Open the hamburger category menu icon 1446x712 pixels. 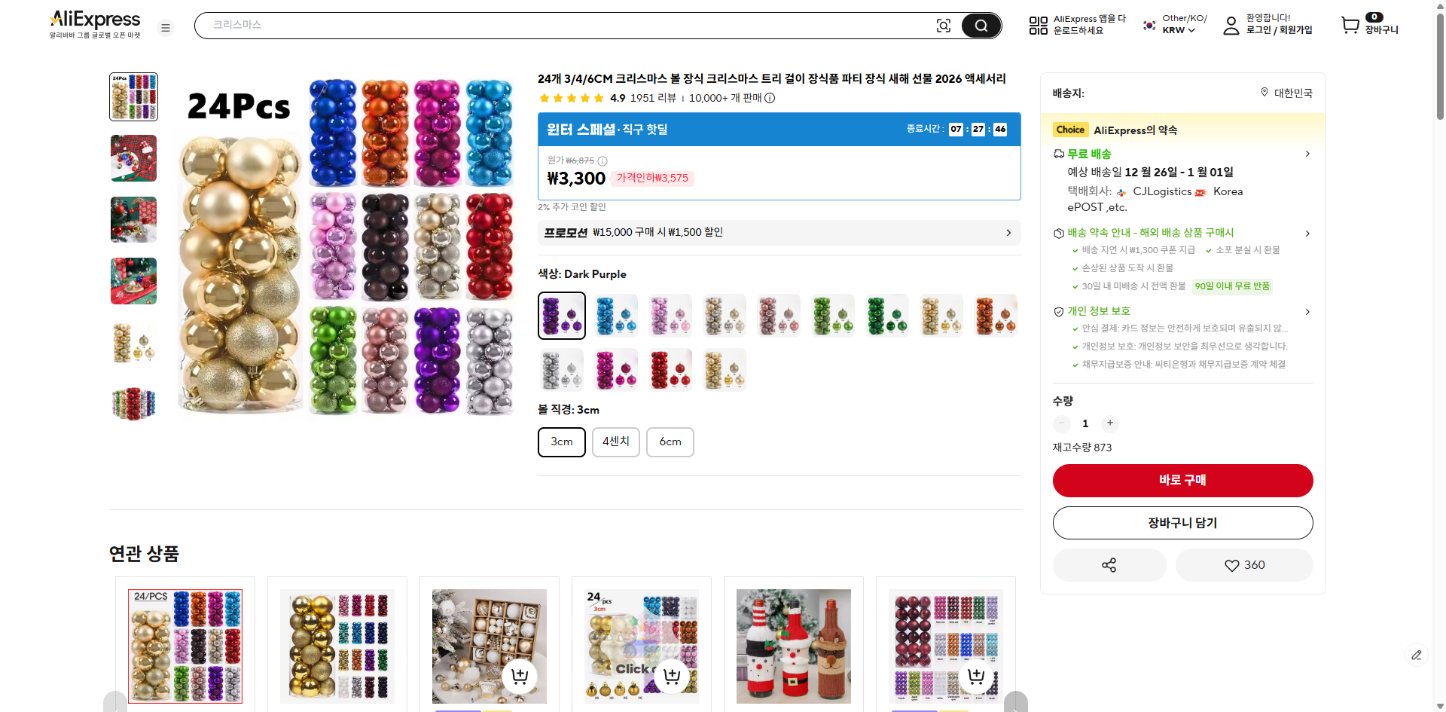(166, 27)
